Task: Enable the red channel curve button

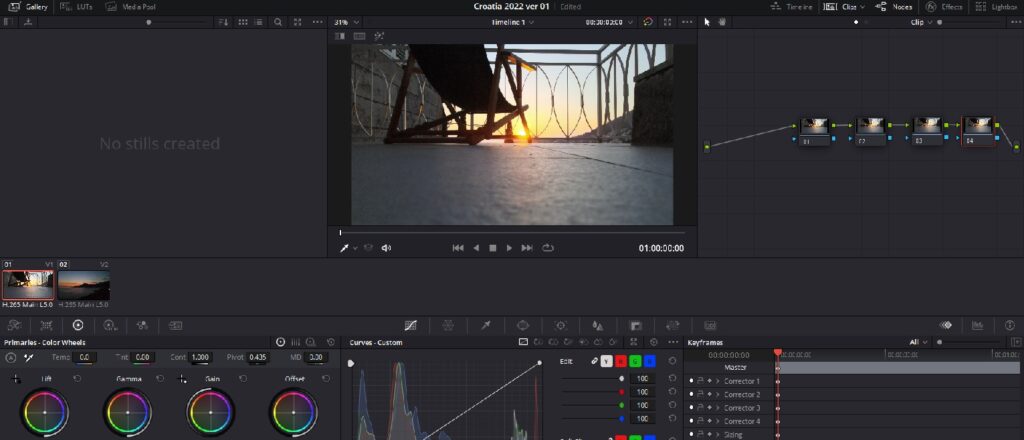Action: 621,361
